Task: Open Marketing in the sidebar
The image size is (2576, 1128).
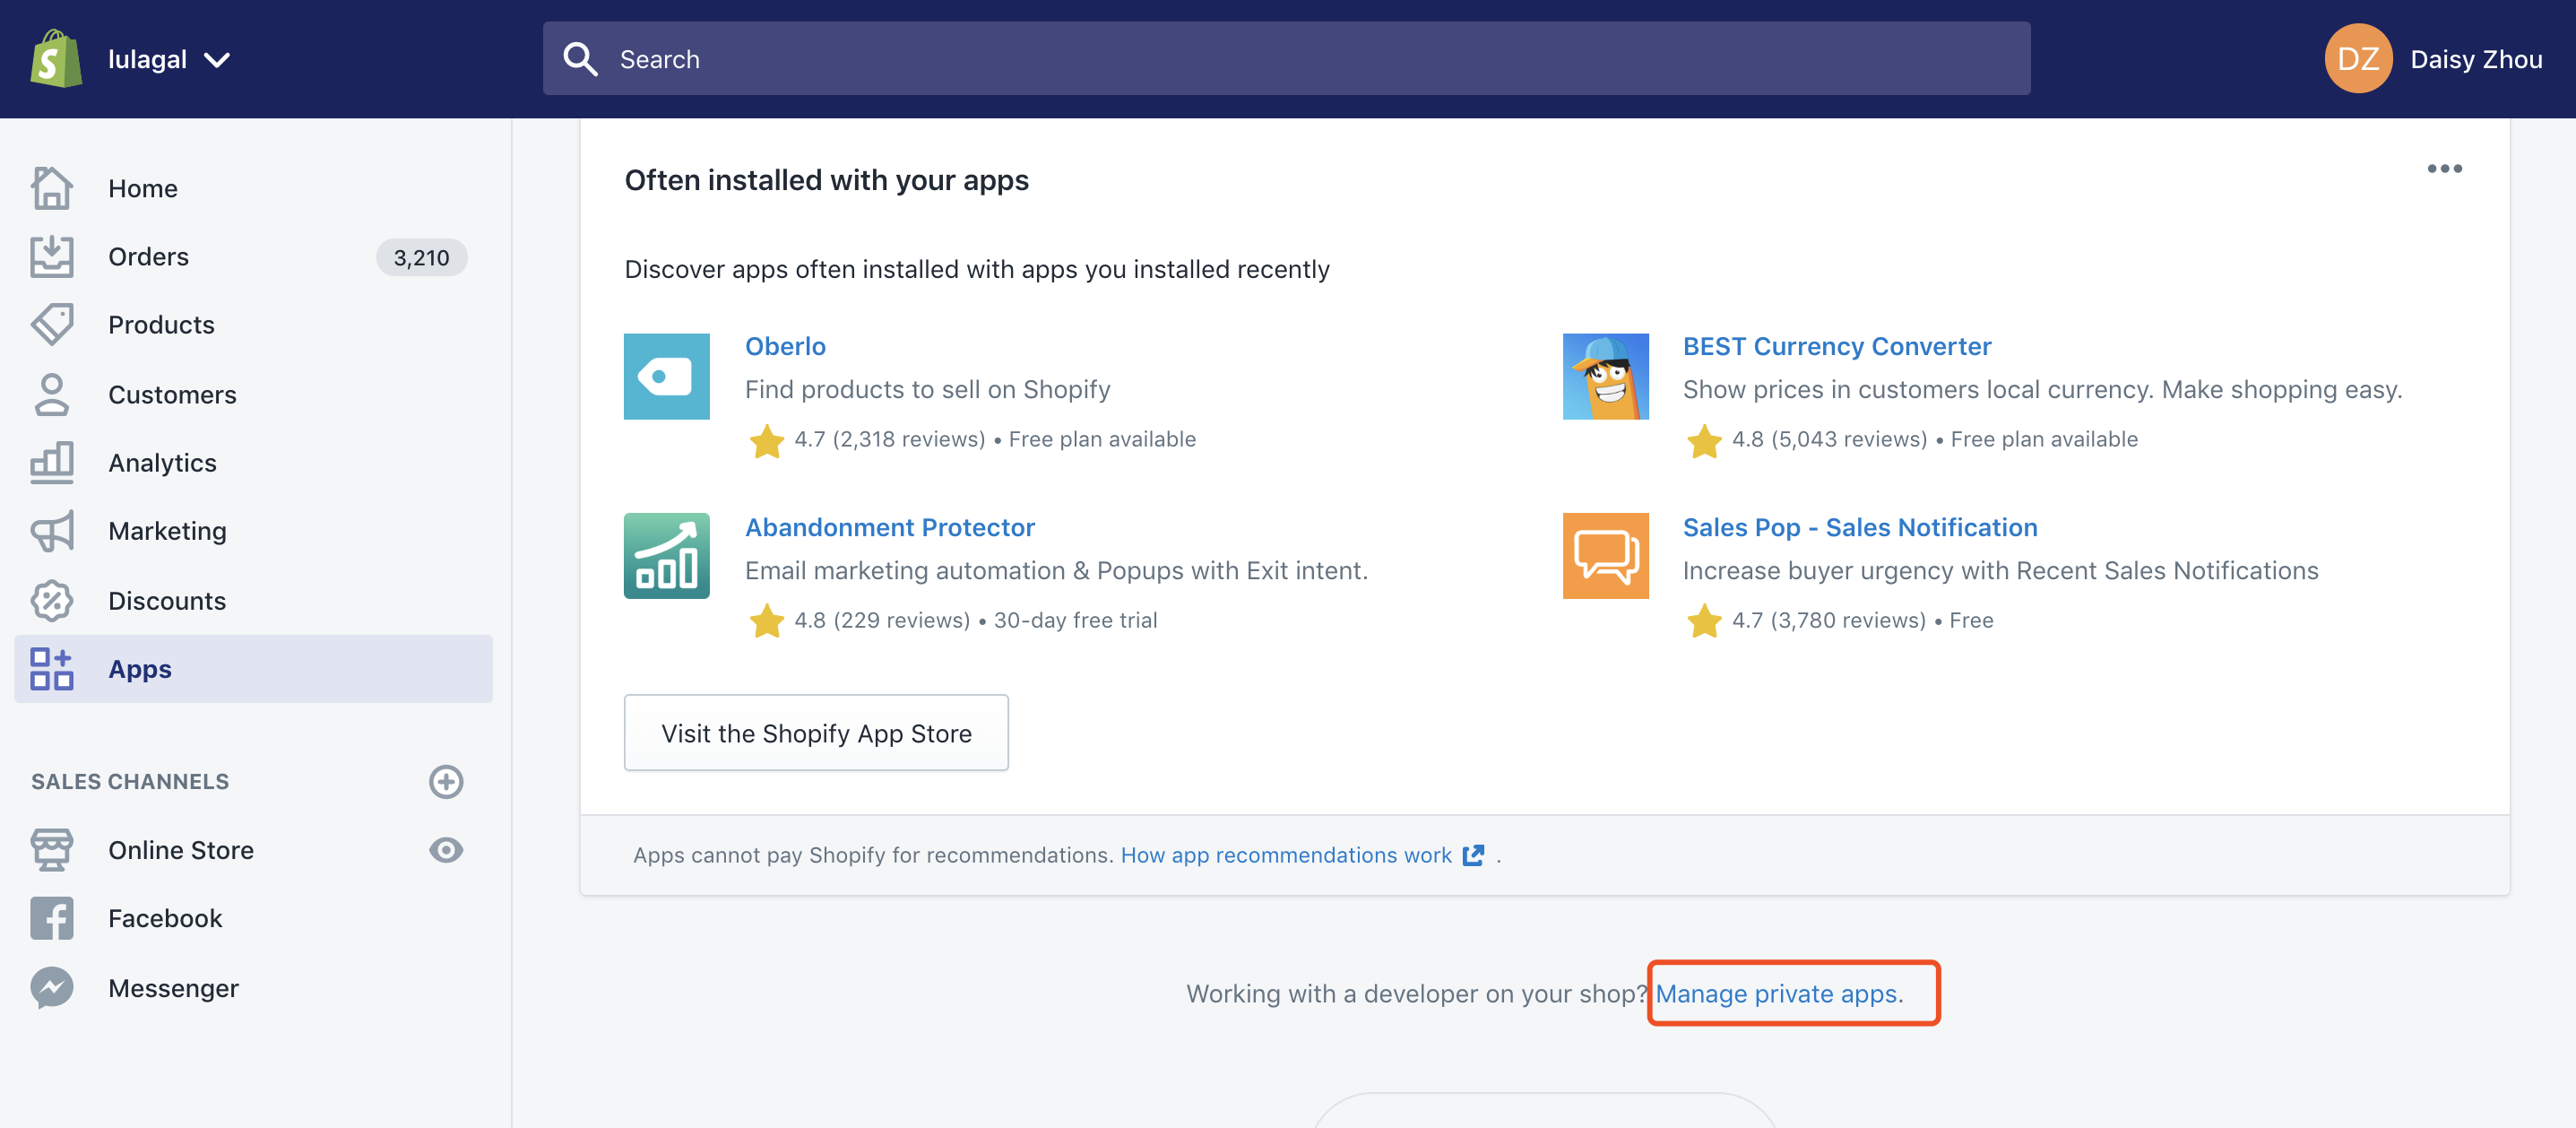Action: [x=167, y=531]
